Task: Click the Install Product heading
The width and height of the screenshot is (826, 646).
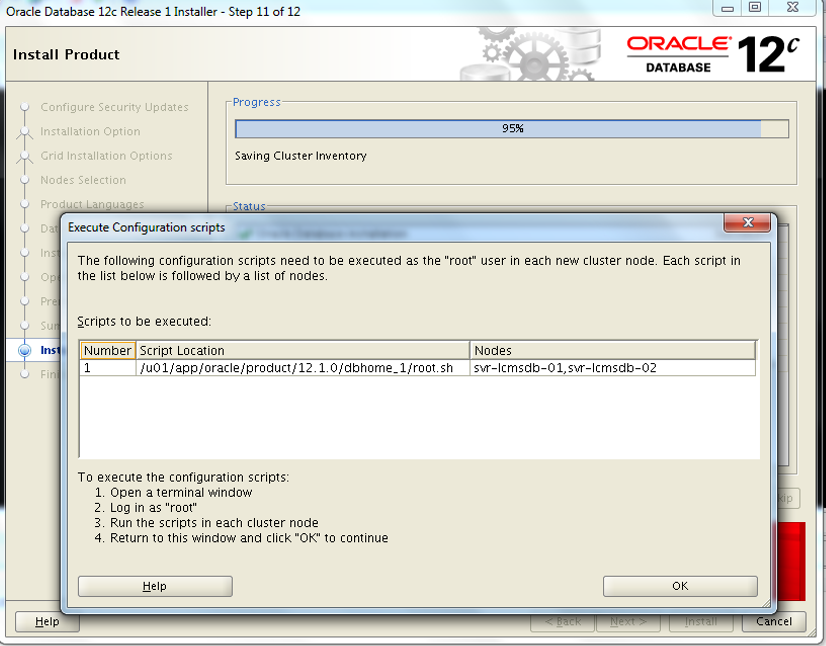Action: click(x=66, y=54)
